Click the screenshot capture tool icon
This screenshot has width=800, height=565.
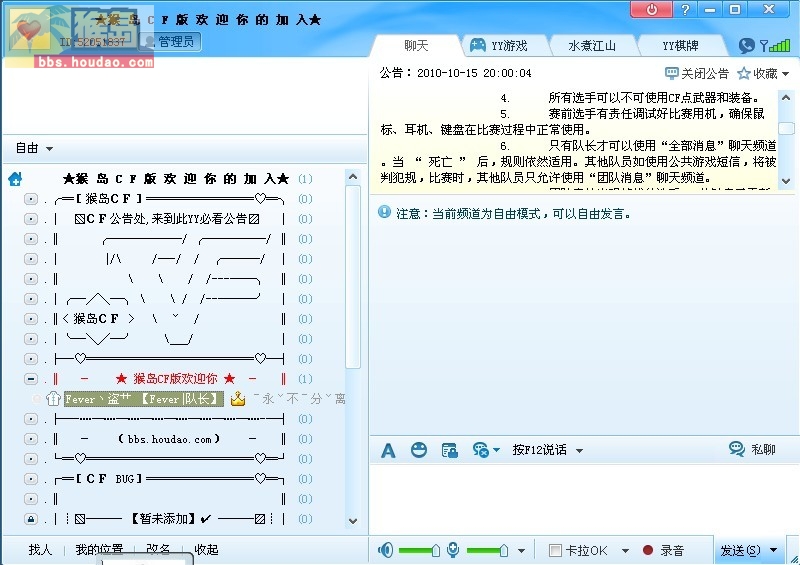pos(449,450)
